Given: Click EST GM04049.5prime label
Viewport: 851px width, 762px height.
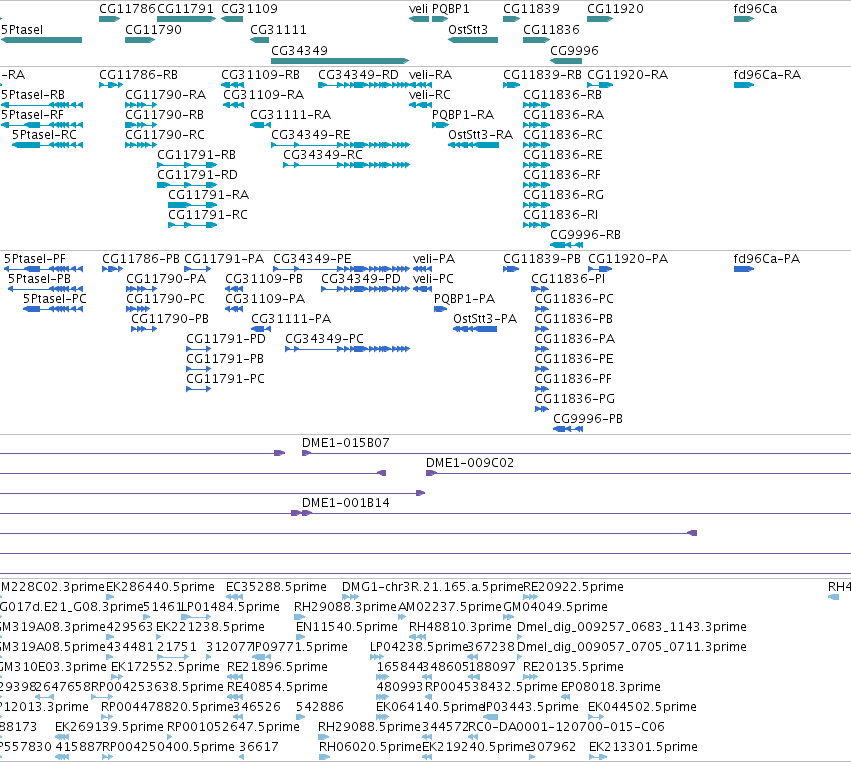Looking at the screenshot, I should point(556,607).
